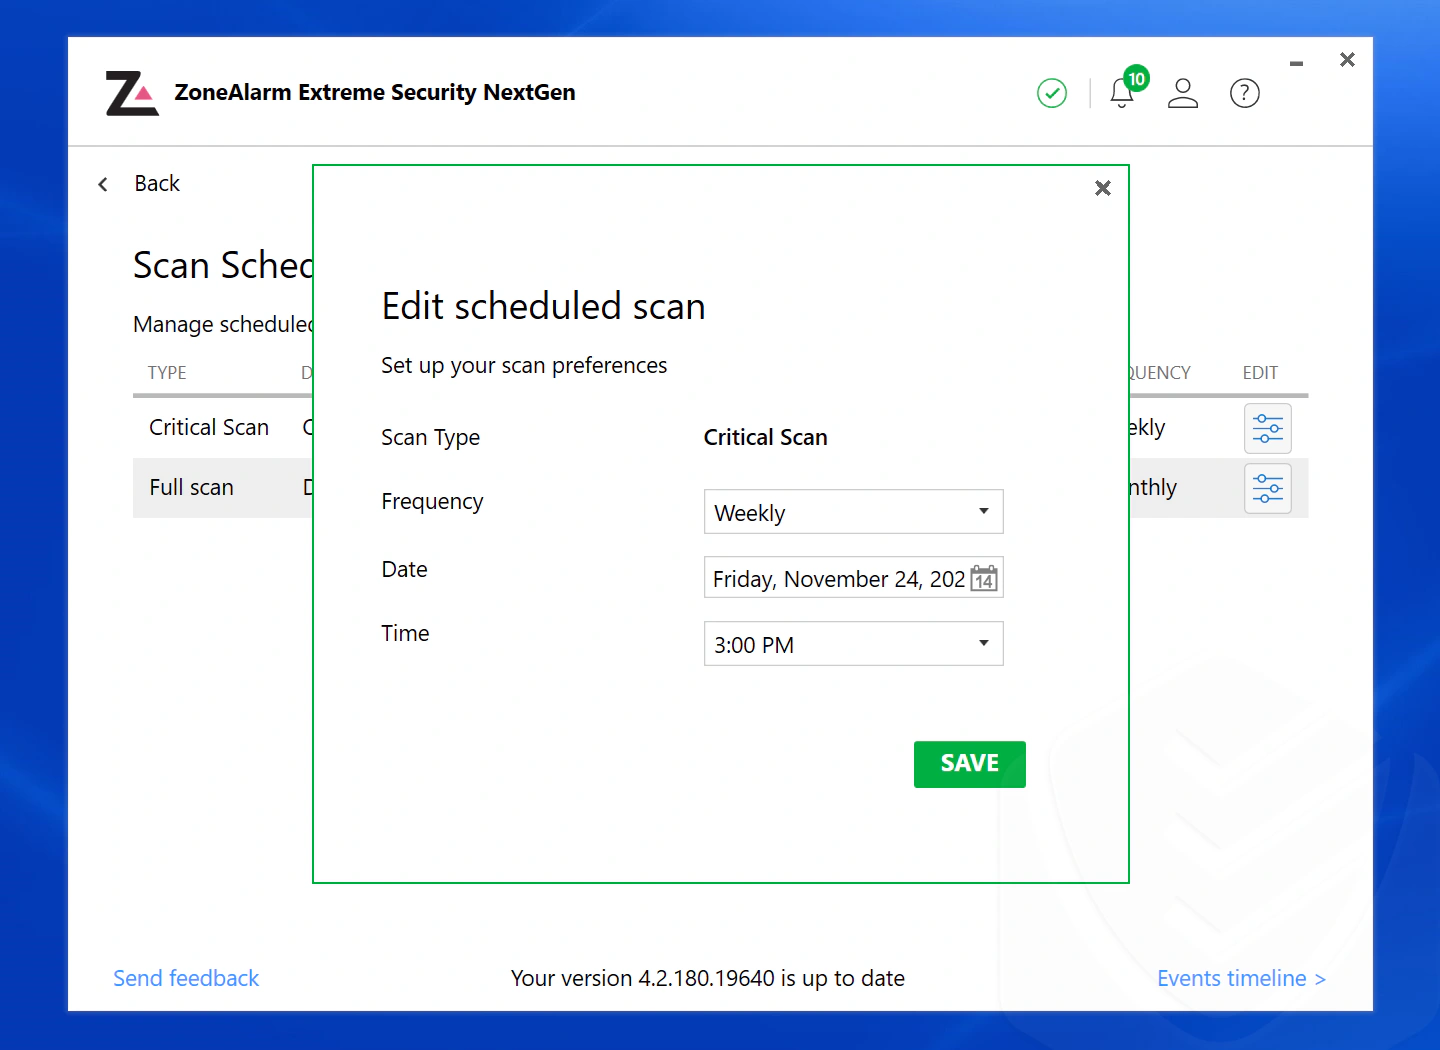Save the scheduled scan settings
Screen dimensions: 1440x1050
[970, 764]
